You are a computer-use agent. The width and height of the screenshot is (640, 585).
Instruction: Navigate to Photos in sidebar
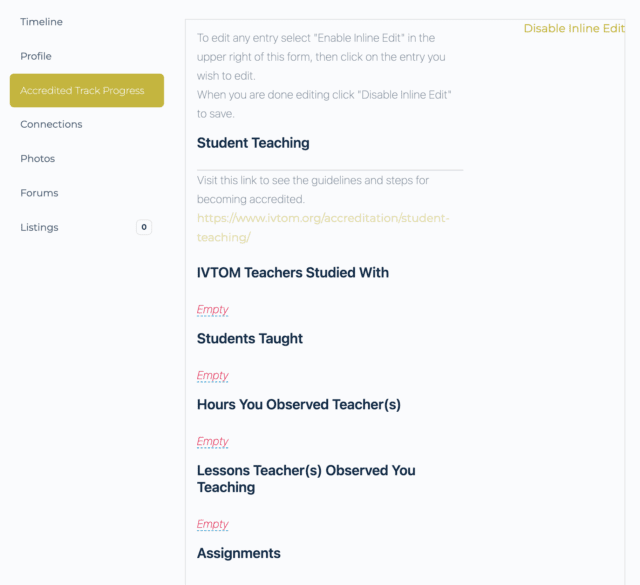click(x=38, y=159)
